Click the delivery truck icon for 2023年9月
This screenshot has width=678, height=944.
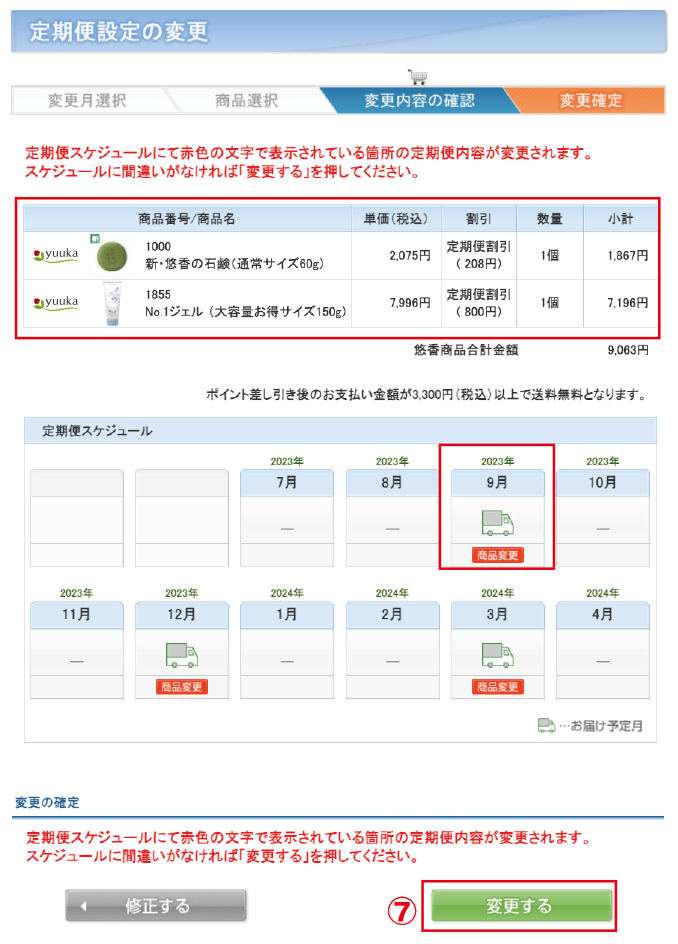point(497,523)
